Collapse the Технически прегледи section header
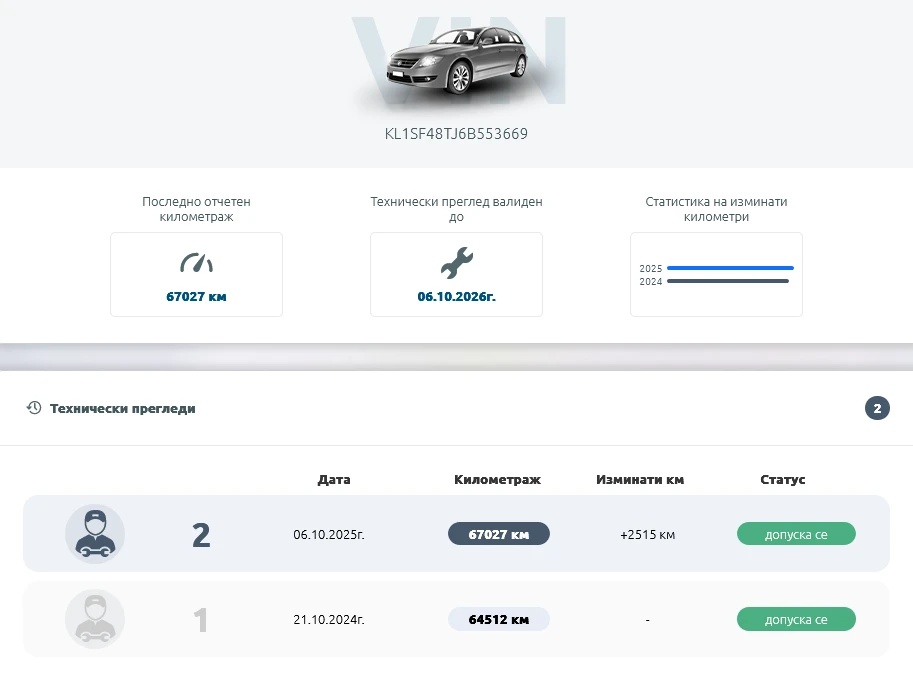 click(x=123, y=408)
